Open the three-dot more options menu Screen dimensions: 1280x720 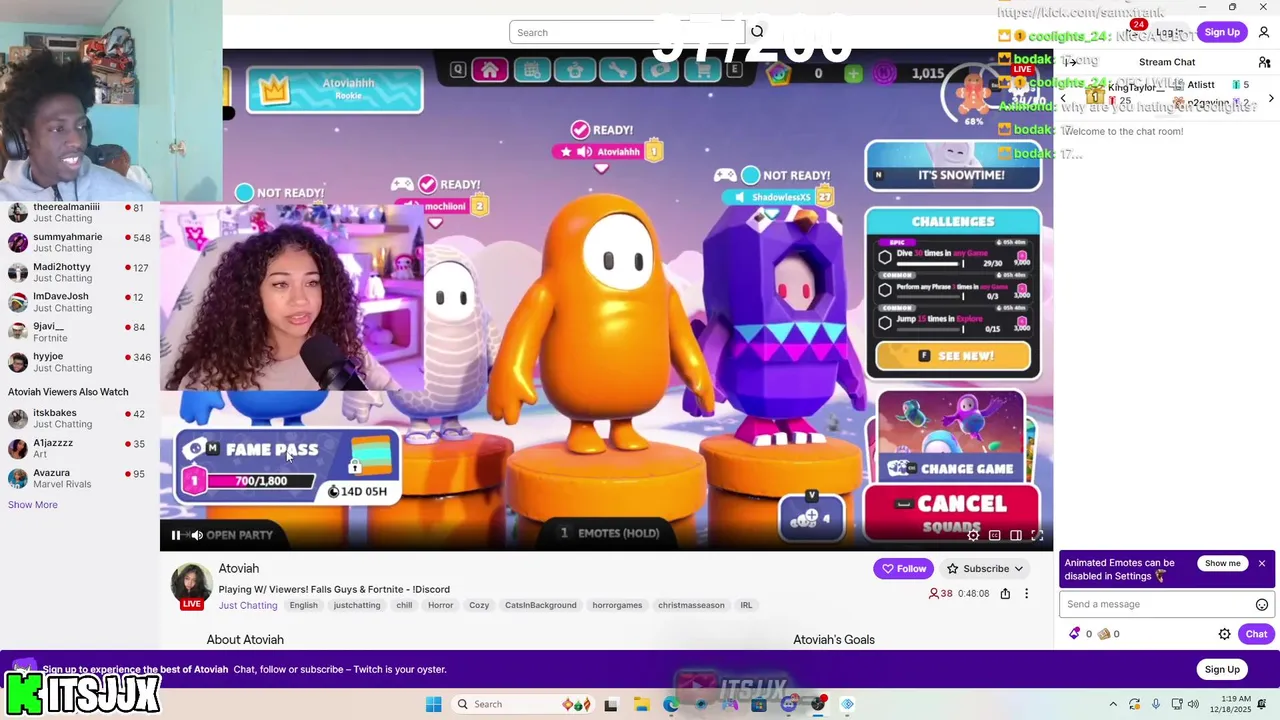point(1026,593)
